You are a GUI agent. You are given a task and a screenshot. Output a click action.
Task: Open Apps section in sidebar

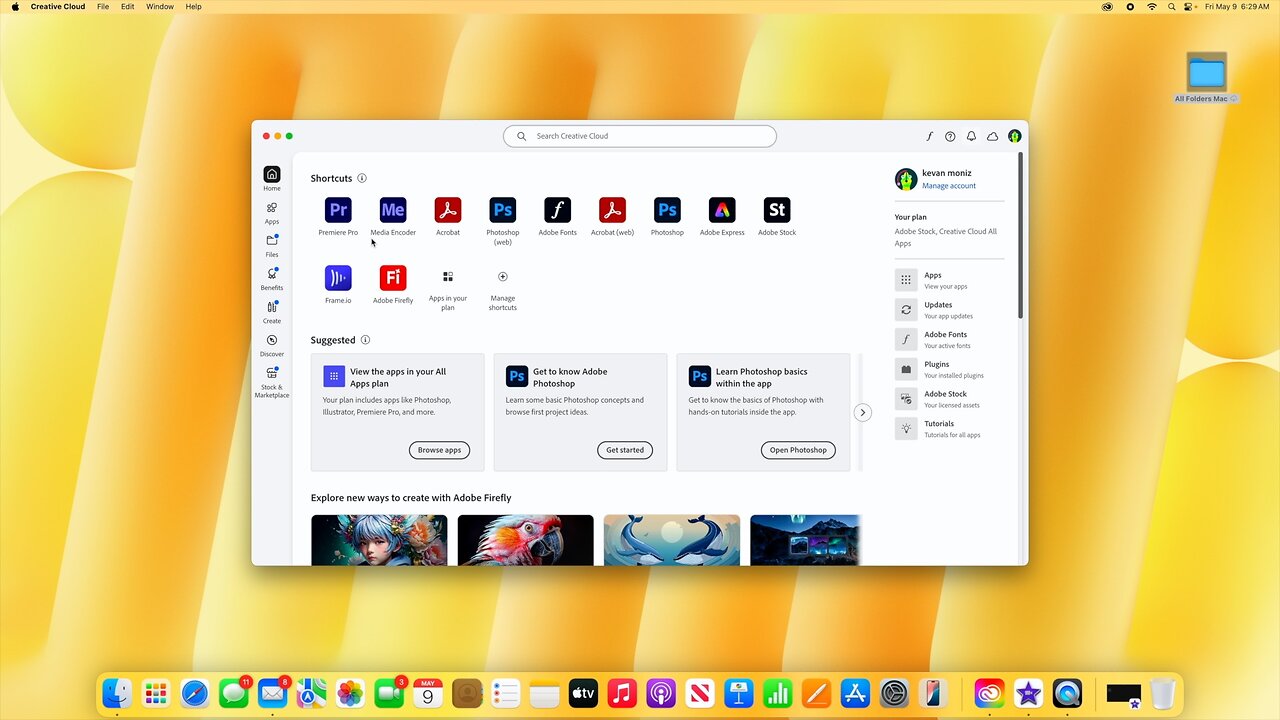(272, 212)
